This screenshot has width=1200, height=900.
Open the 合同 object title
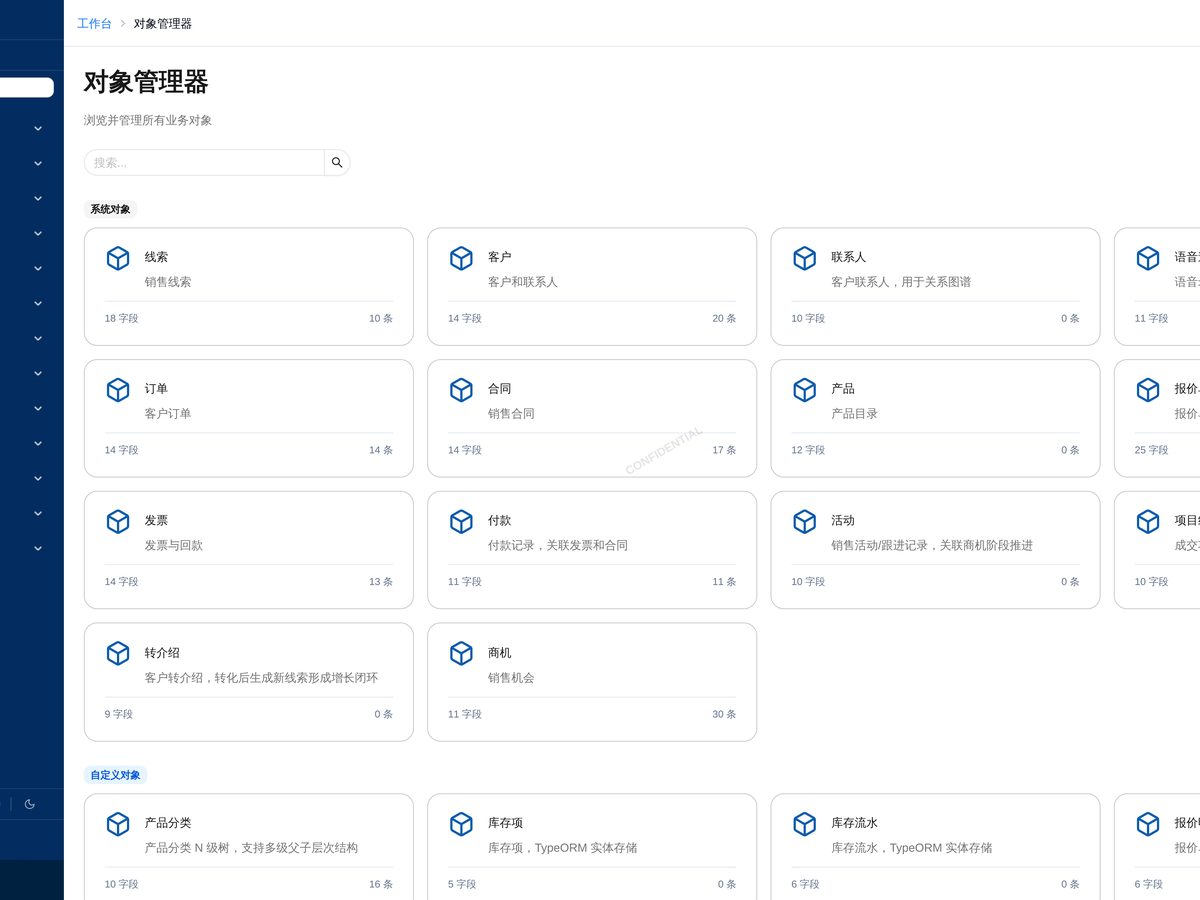499,389
